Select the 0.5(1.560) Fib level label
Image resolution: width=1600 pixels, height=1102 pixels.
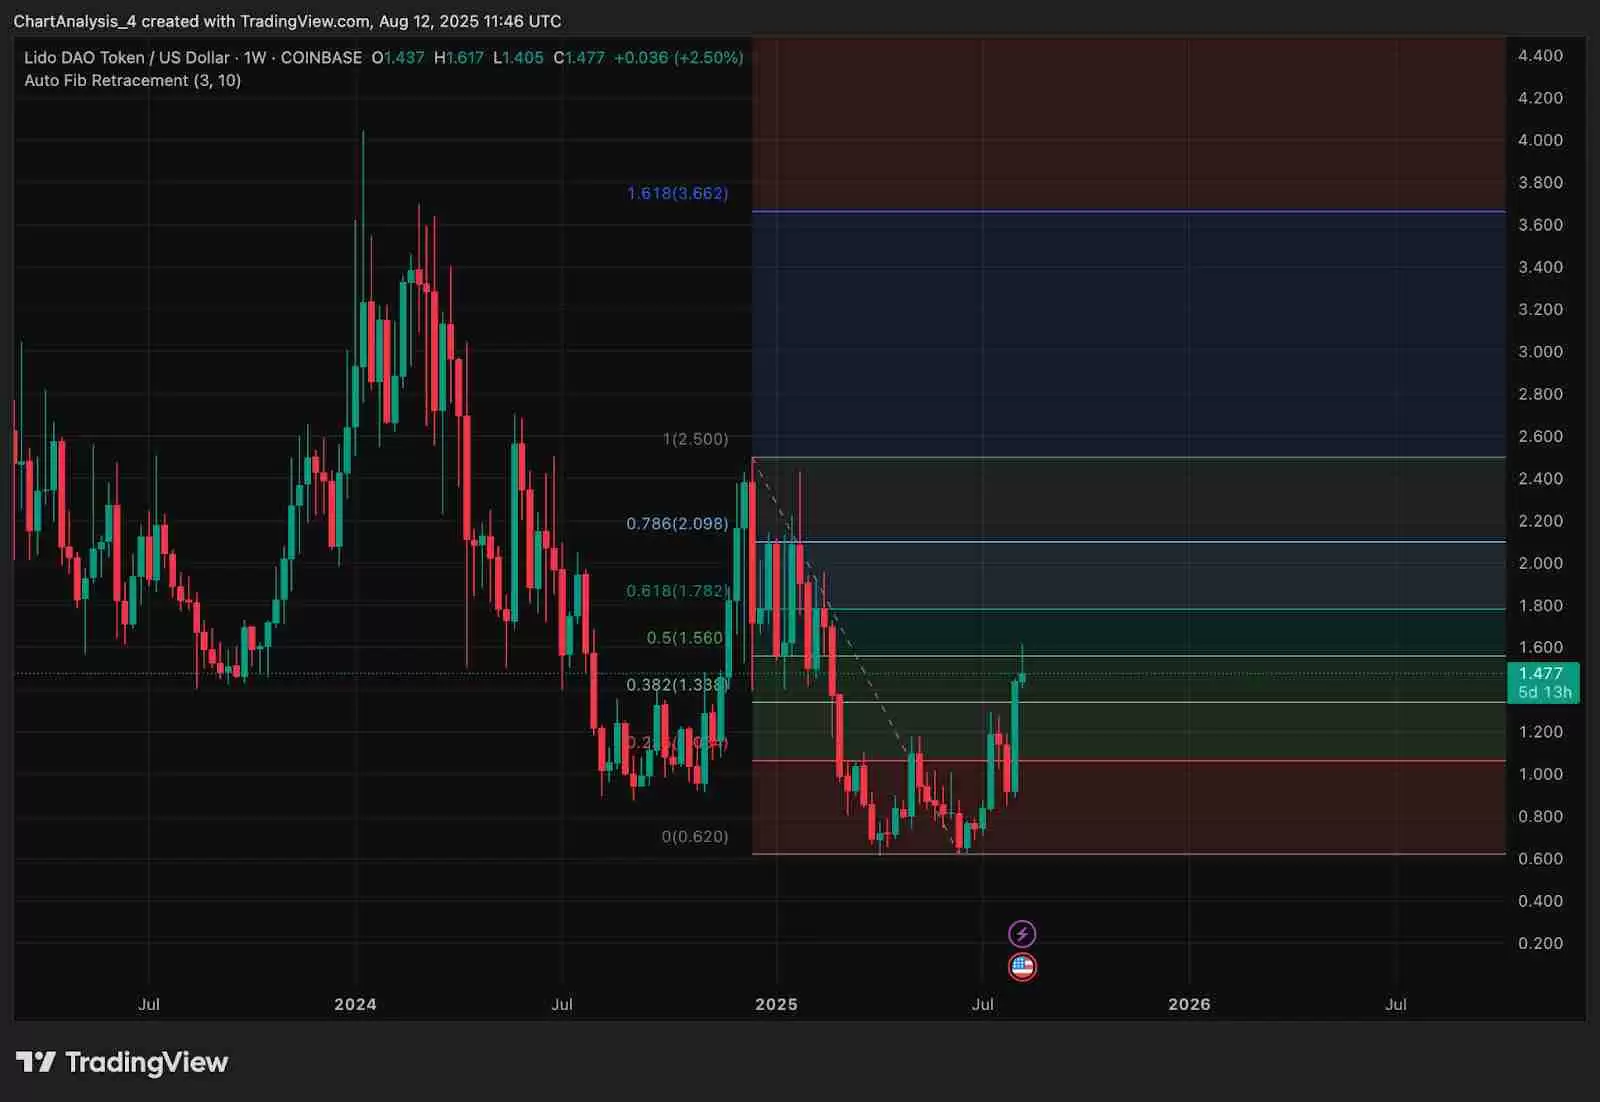685,638
